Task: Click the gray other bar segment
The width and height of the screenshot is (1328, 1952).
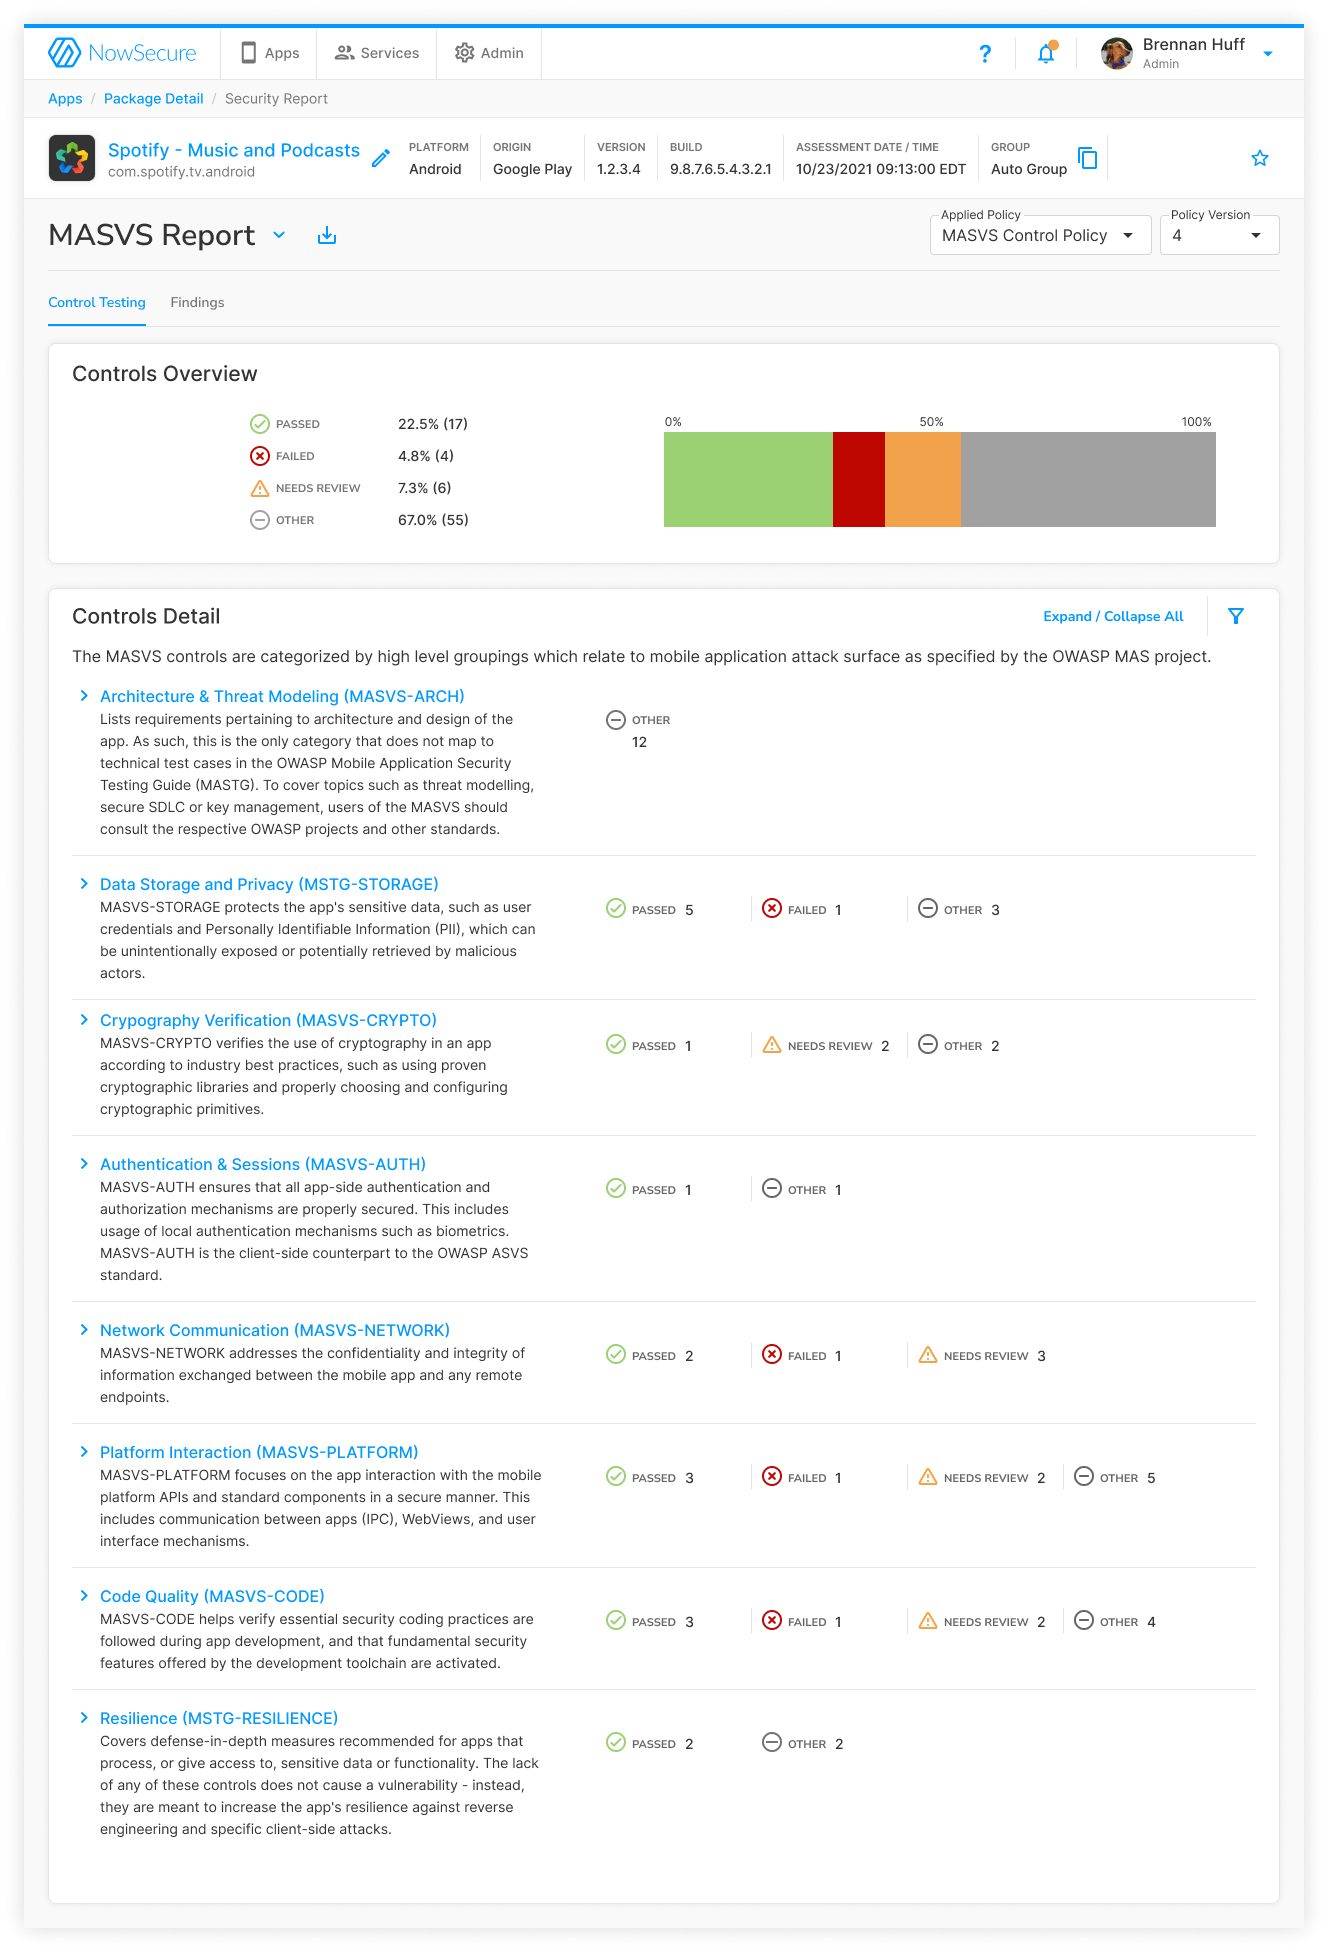Action: click(x=1088, y=479)
